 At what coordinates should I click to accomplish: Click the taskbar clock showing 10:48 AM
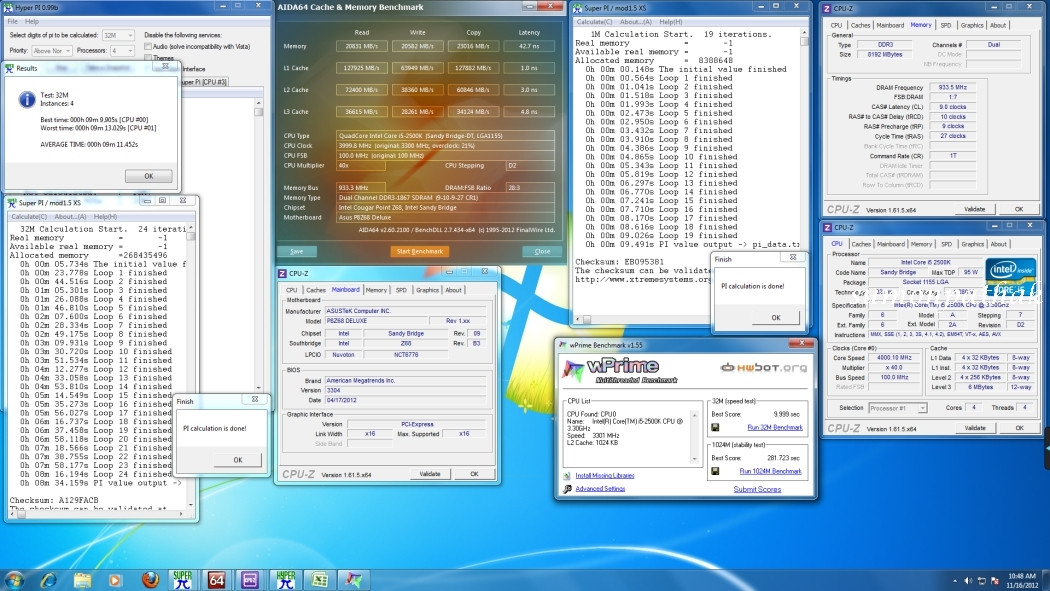1022,580
